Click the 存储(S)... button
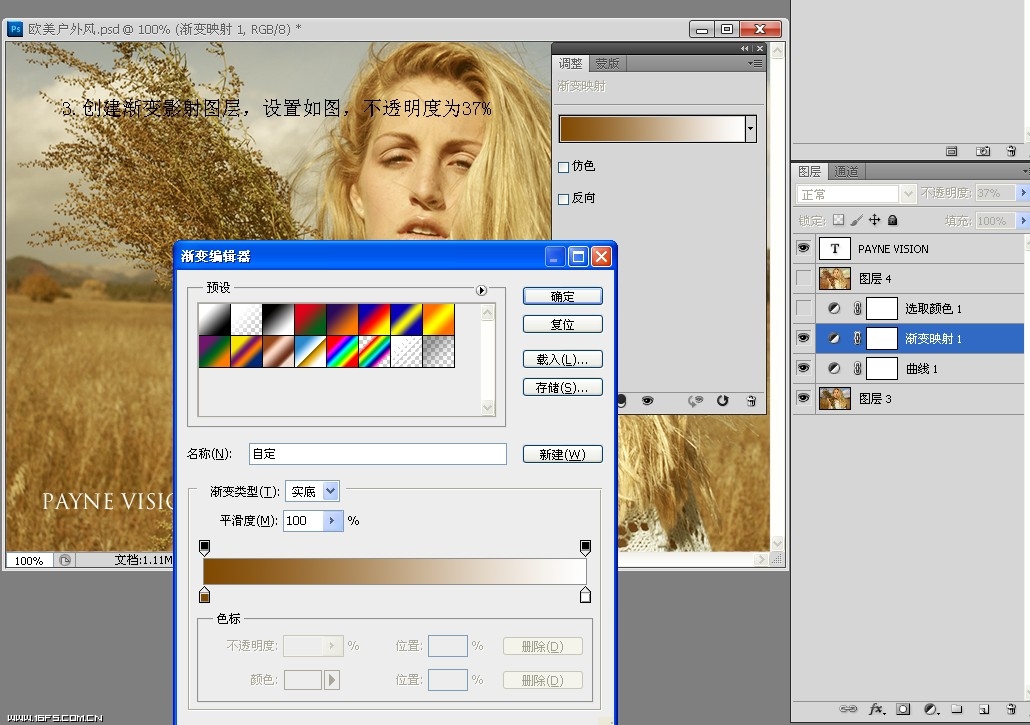The width and height of the screenshot is (1030, 725). [562, 387]
